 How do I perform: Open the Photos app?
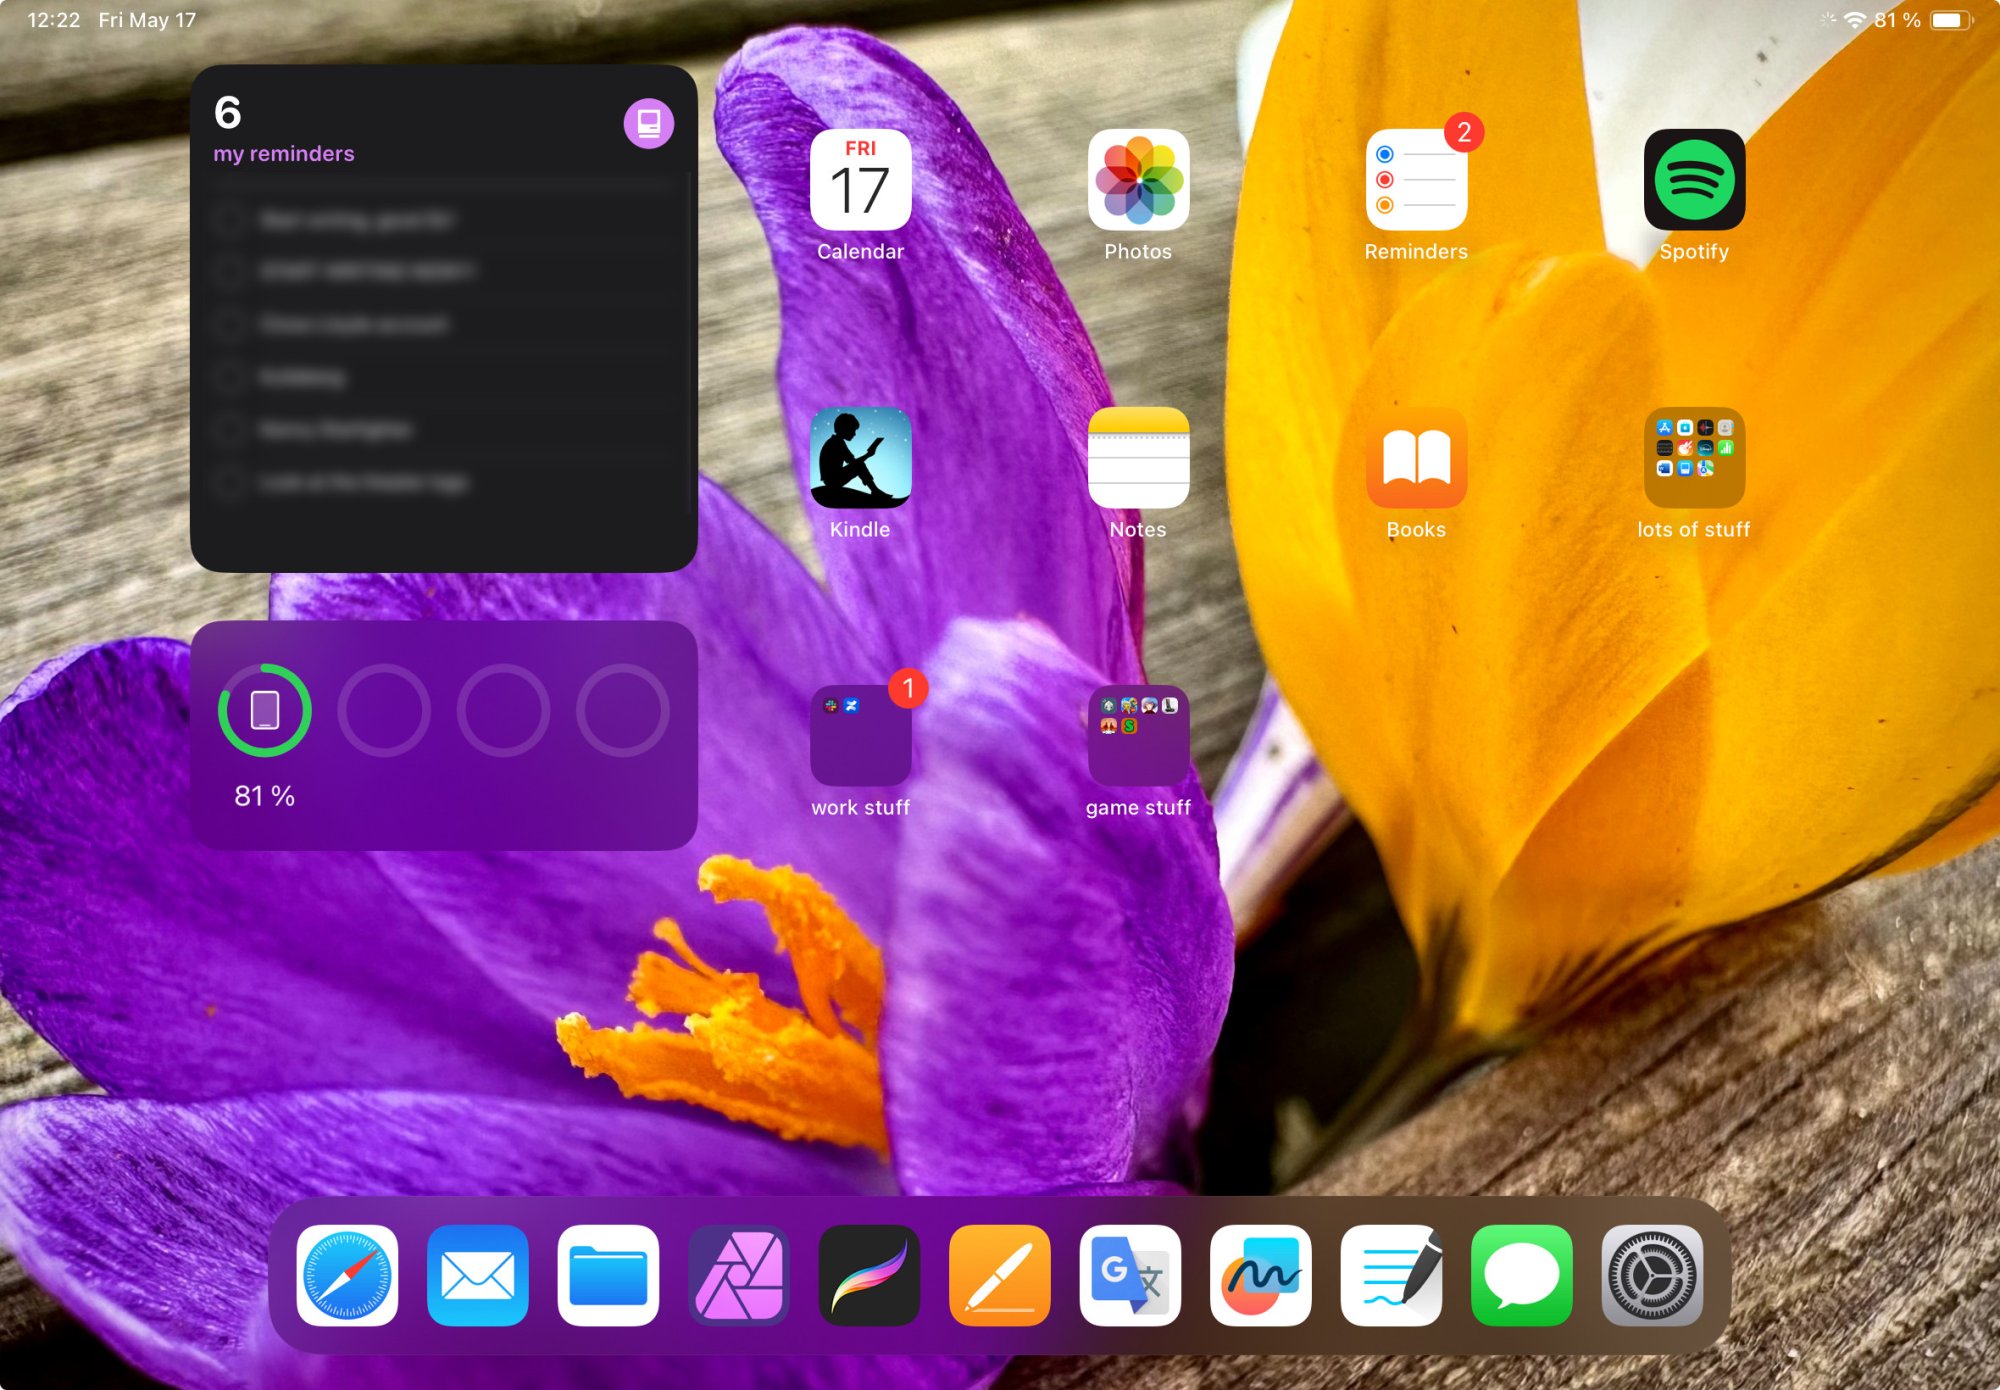(1138, 180)
